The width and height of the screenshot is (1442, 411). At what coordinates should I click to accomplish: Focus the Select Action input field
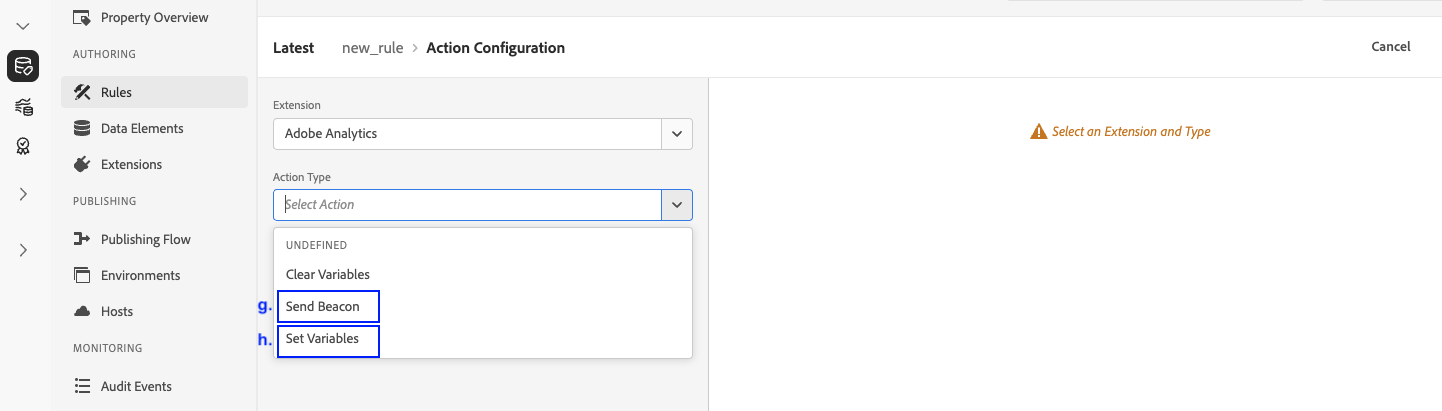coord(467,205)
